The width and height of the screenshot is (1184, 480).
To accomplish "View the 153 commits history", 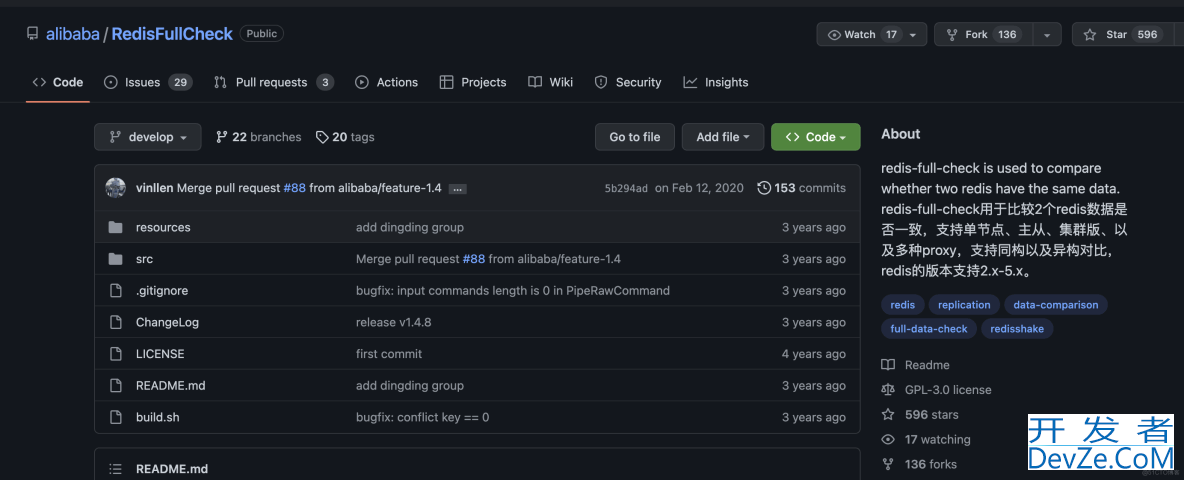I will (x=802, y=188).
